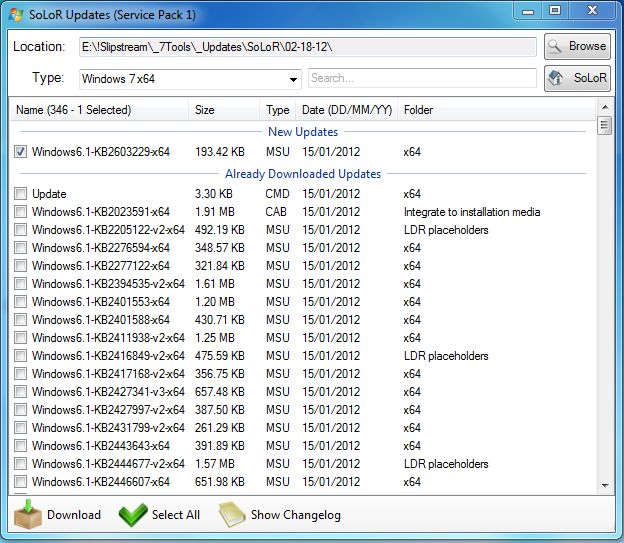
Task: Click the CAB type cell
Action: (276, 212)
